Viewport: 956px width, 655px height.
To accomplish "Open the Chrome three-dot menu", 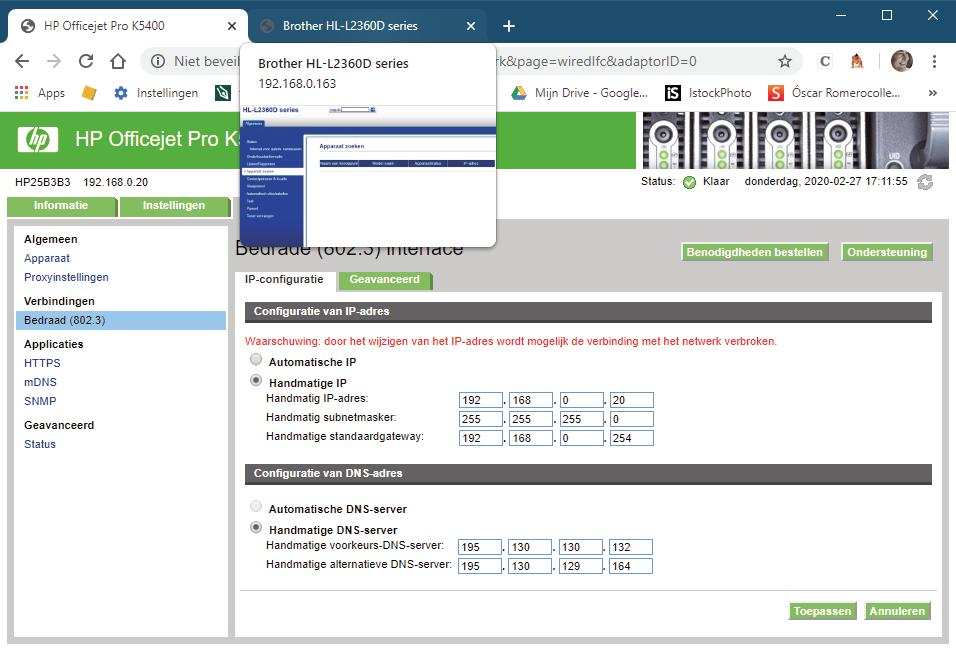I will (x=934, y=61).
